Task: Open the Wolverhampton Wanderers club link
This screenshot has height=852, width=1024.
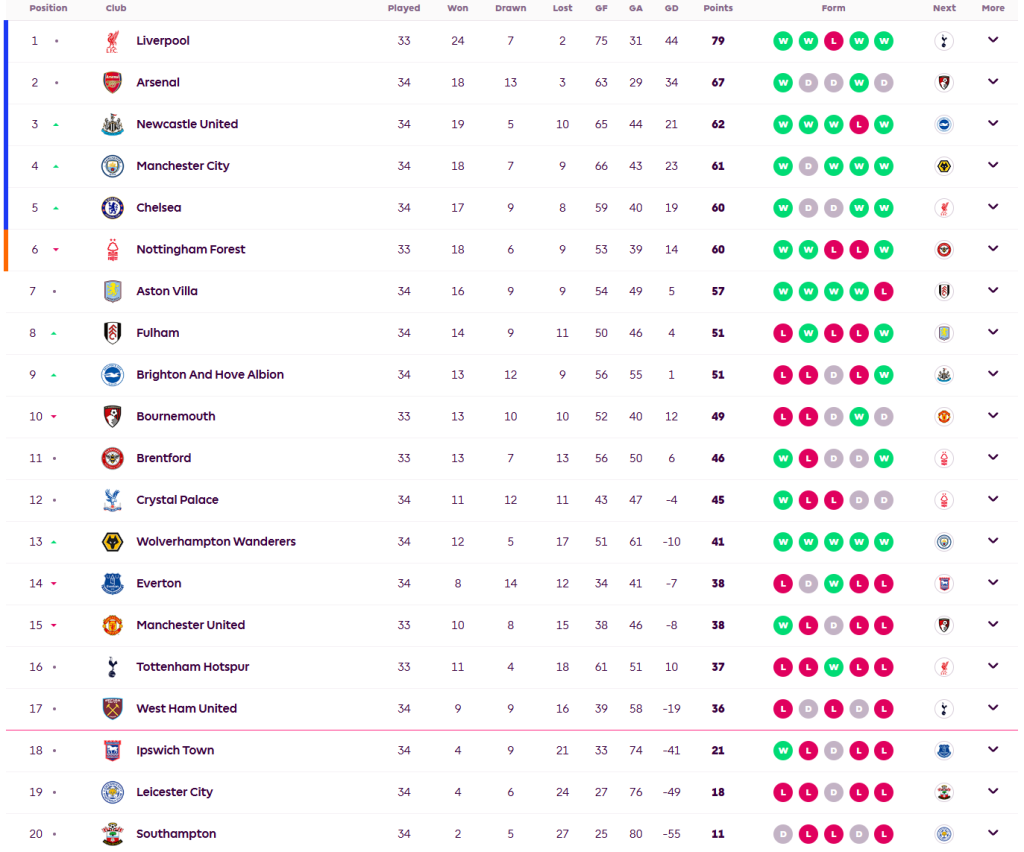Action: point(216,542)
